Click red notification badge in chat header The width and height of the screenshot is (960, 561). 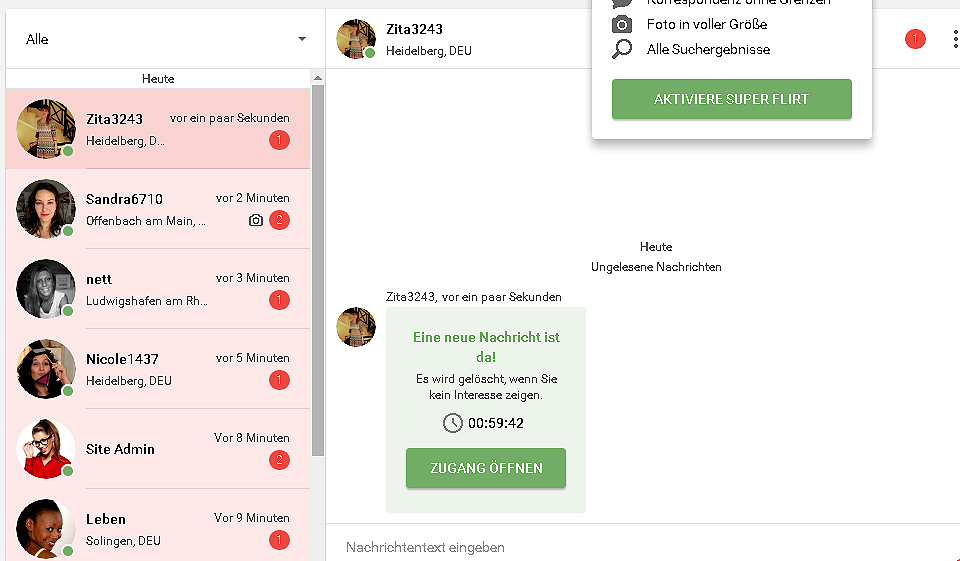pyautogui.click(x=915, y=39)
